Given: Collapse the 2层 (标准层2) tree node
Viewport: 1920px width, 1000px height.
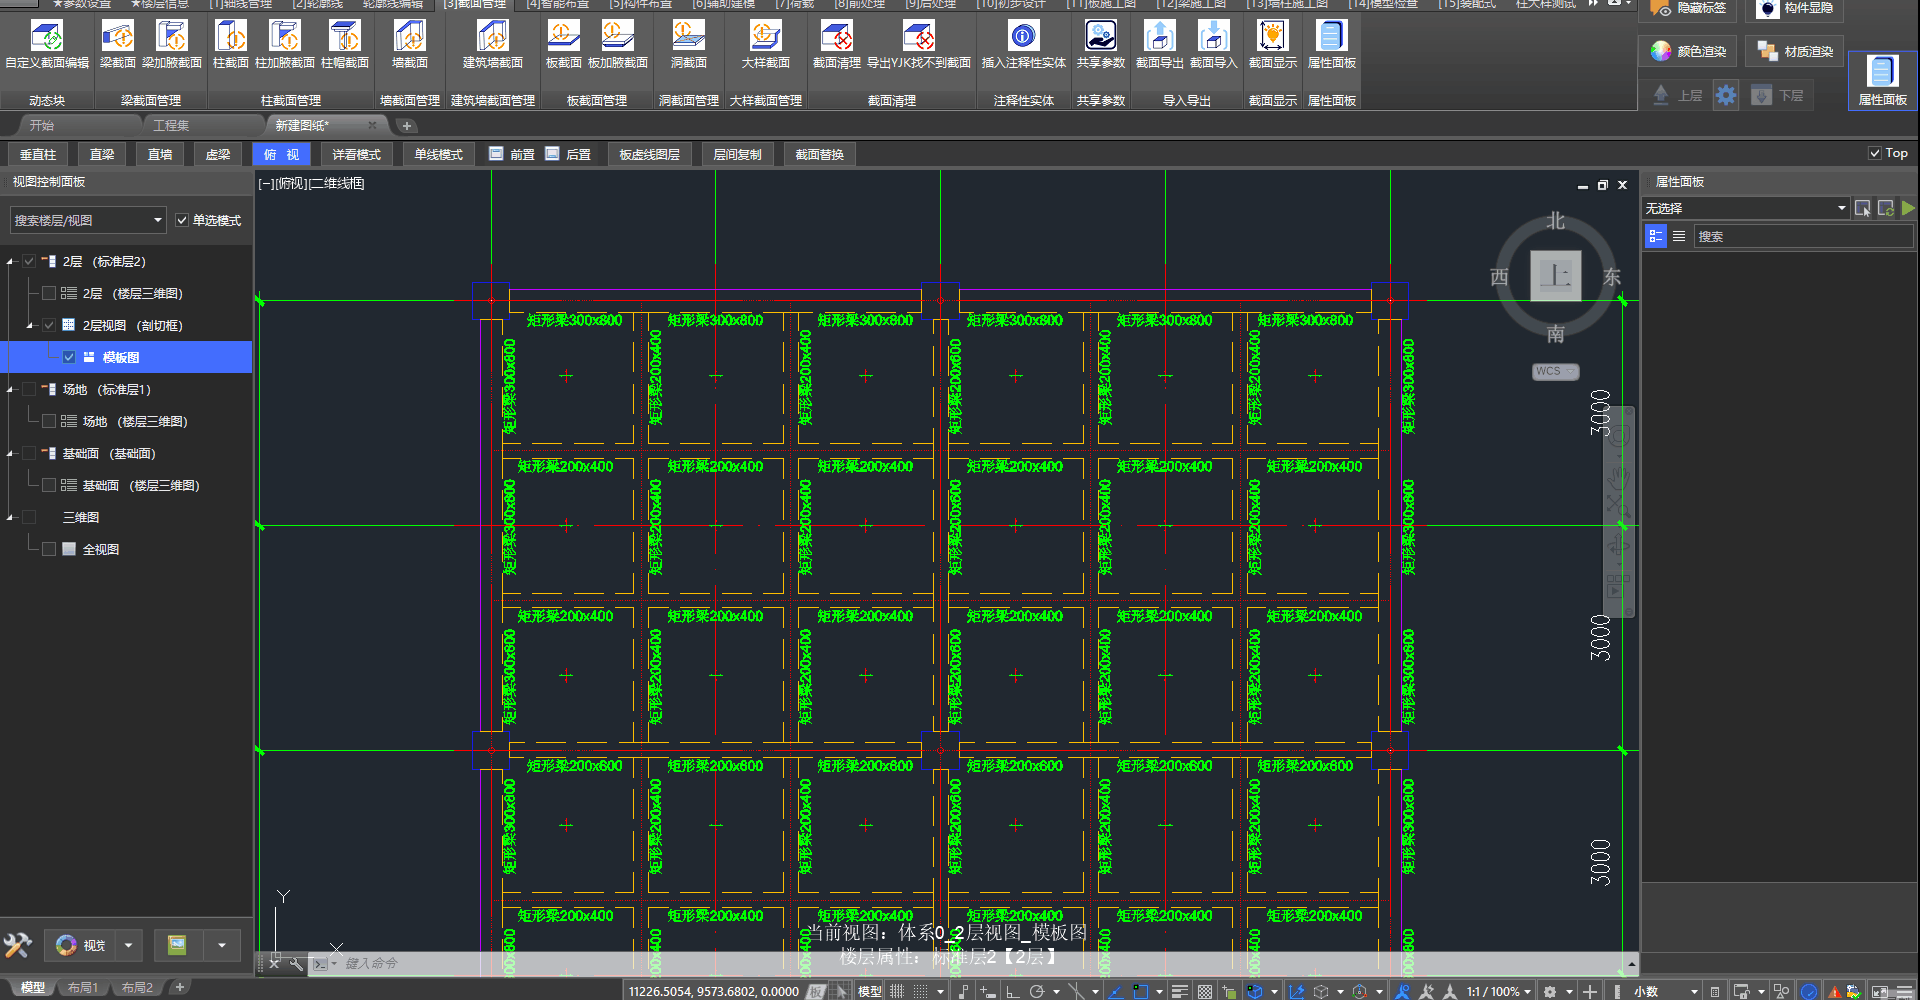Looking at the screenshot, I should pos(10,262).
